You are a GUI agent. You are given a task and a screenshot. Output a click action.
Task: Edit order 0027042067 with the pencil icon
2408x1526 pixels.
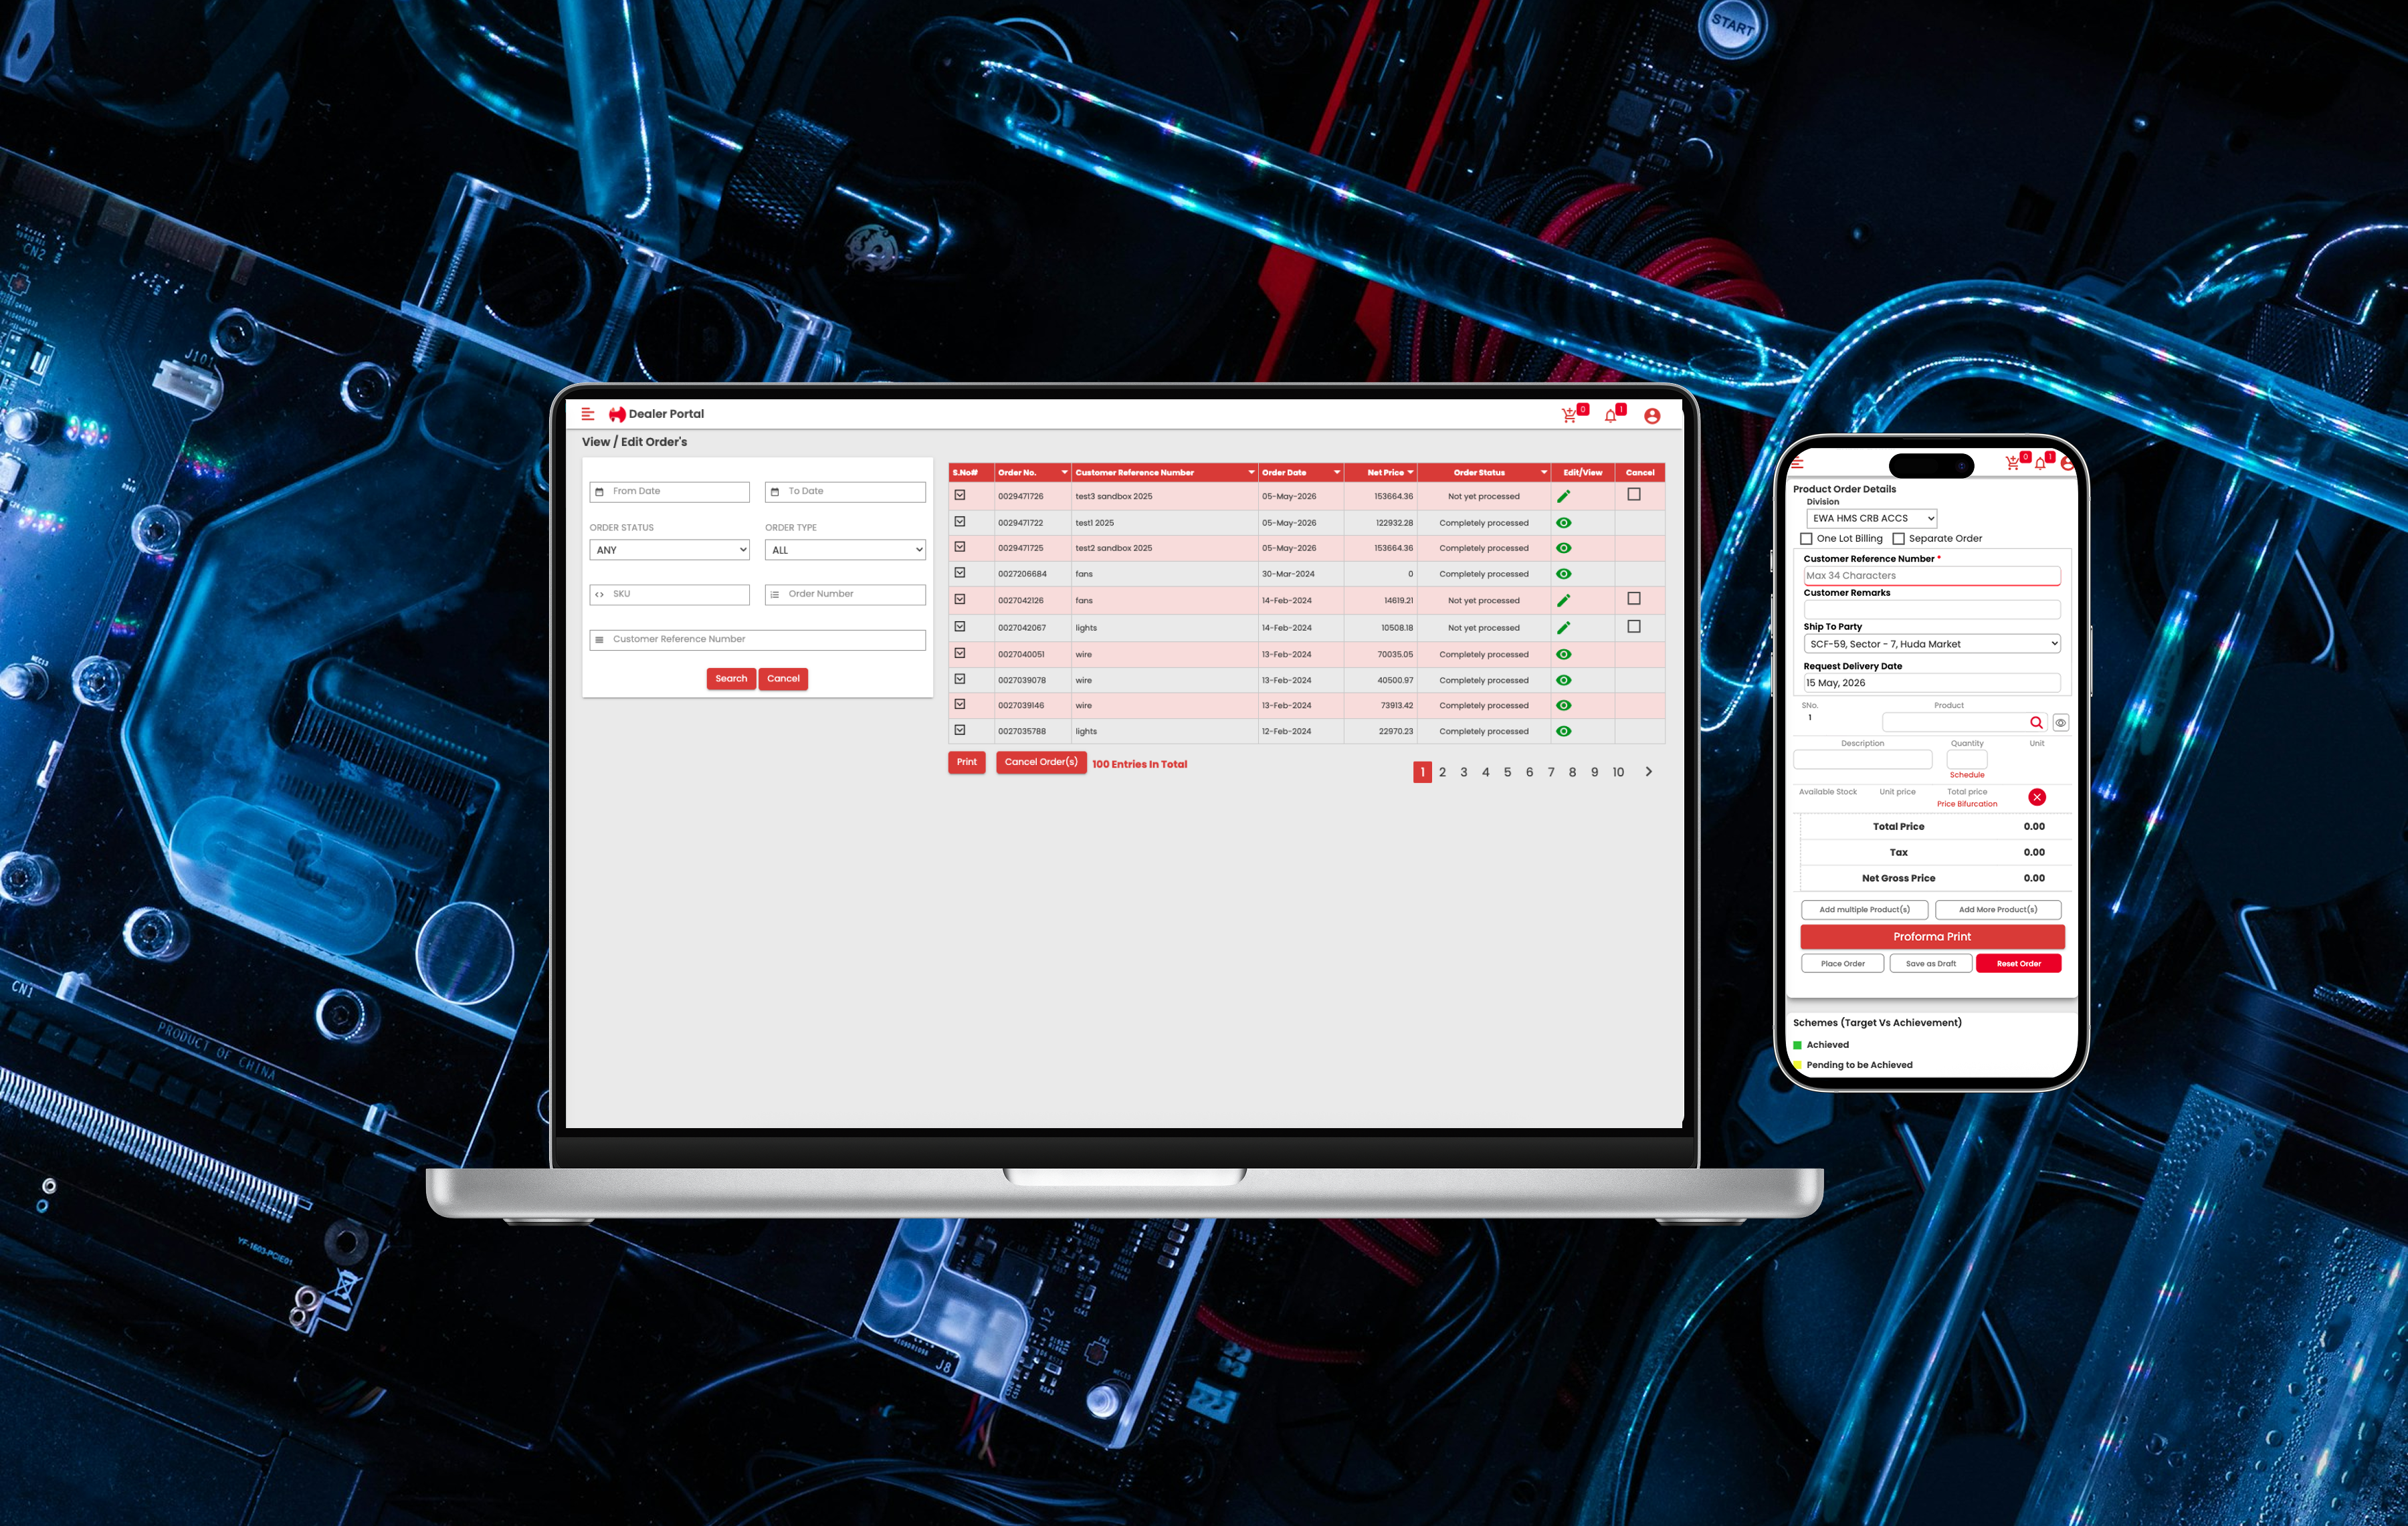coord(1564,627)
